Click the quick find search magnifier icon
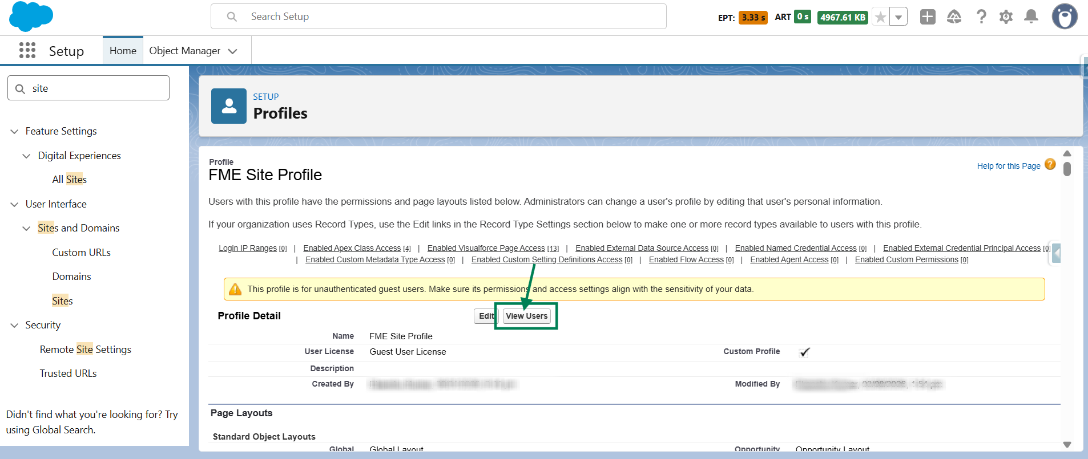 pyautogui.click(x=19, y=89)
